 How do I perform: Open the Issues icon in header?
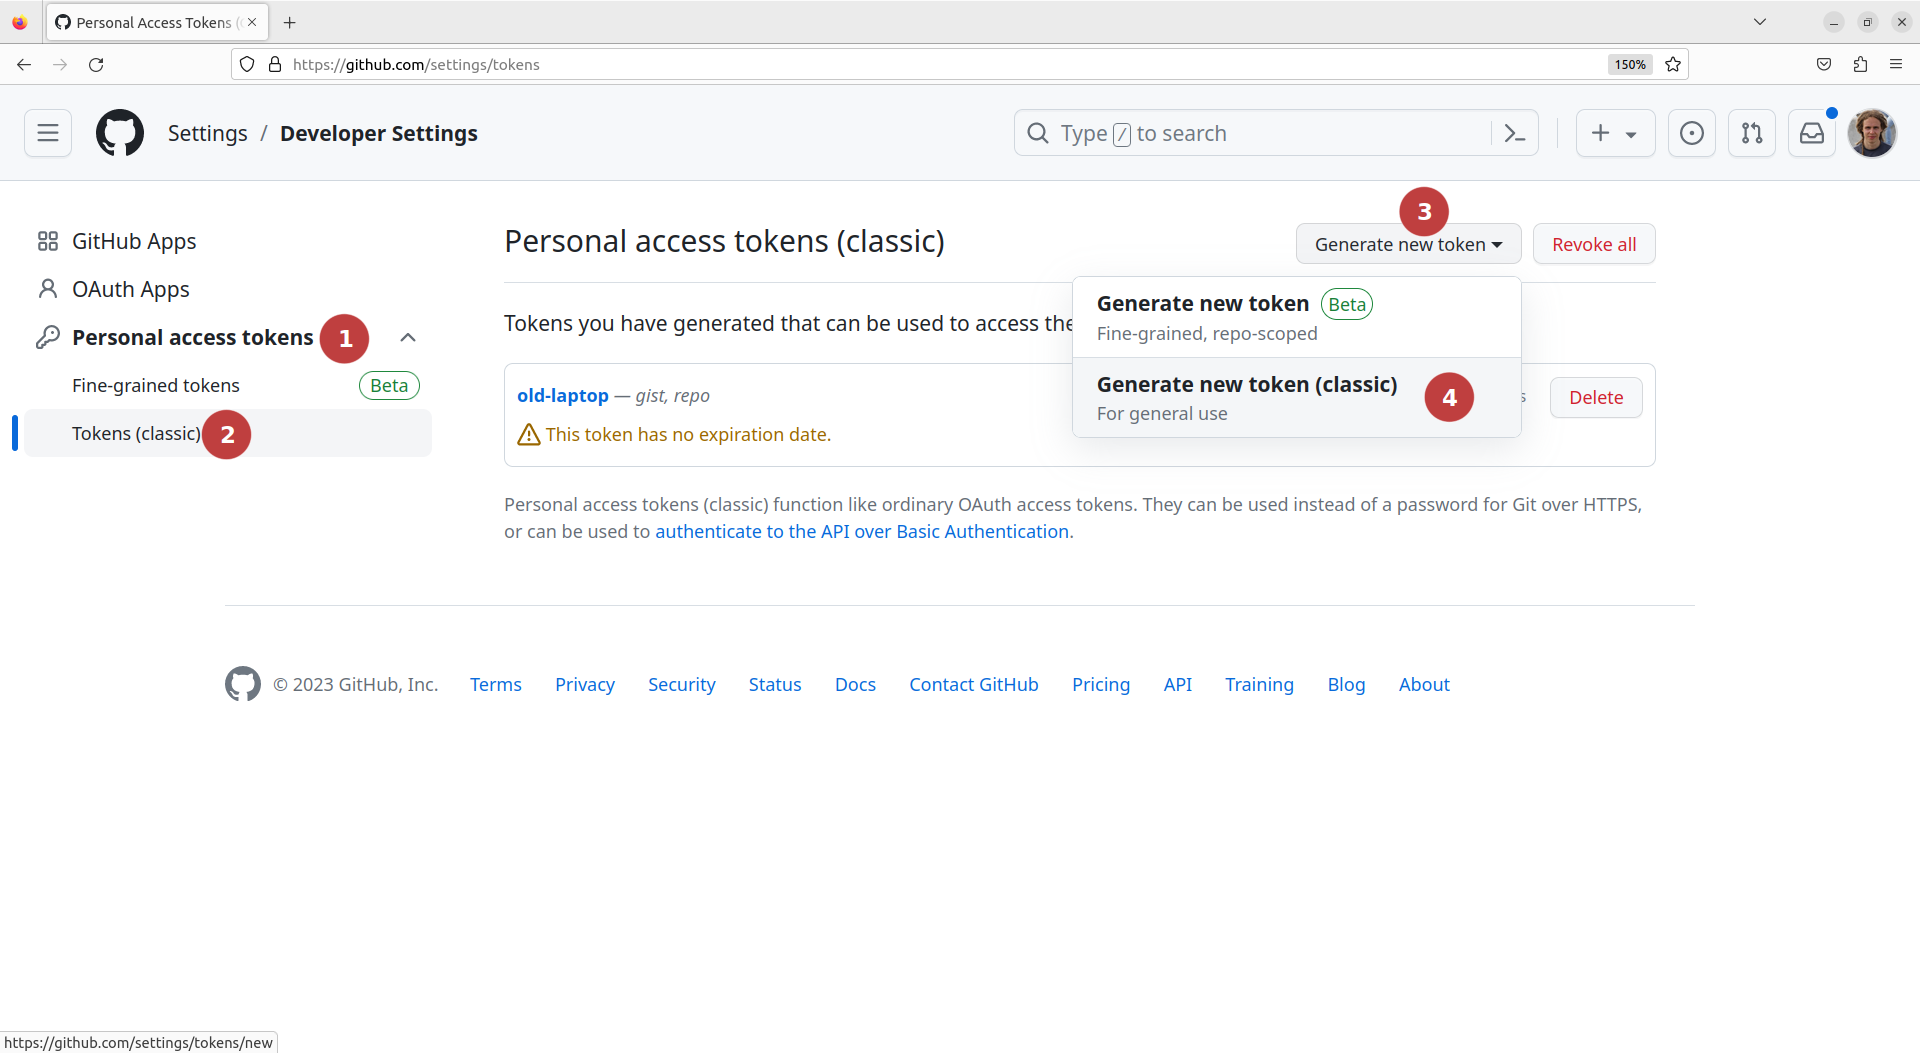pos(1692,133)
